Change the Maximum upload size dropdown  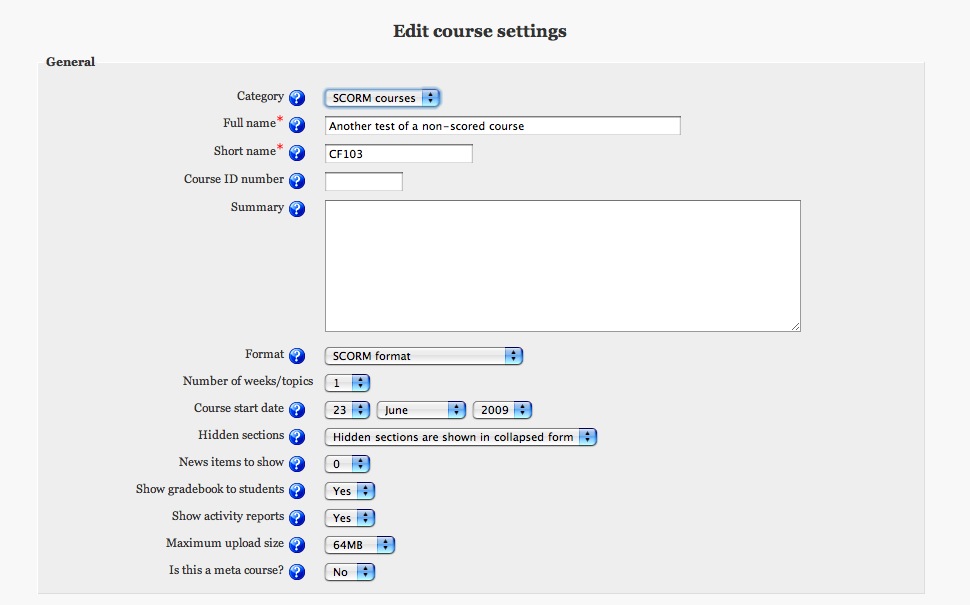(x=360, y=545)
